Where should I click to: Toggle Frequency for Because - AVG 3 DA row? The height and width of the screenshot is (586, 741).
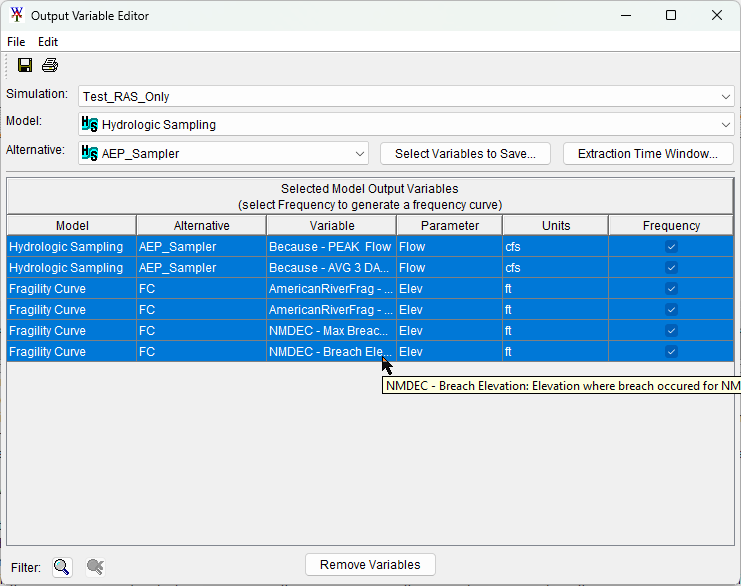(x=671, y=267)
